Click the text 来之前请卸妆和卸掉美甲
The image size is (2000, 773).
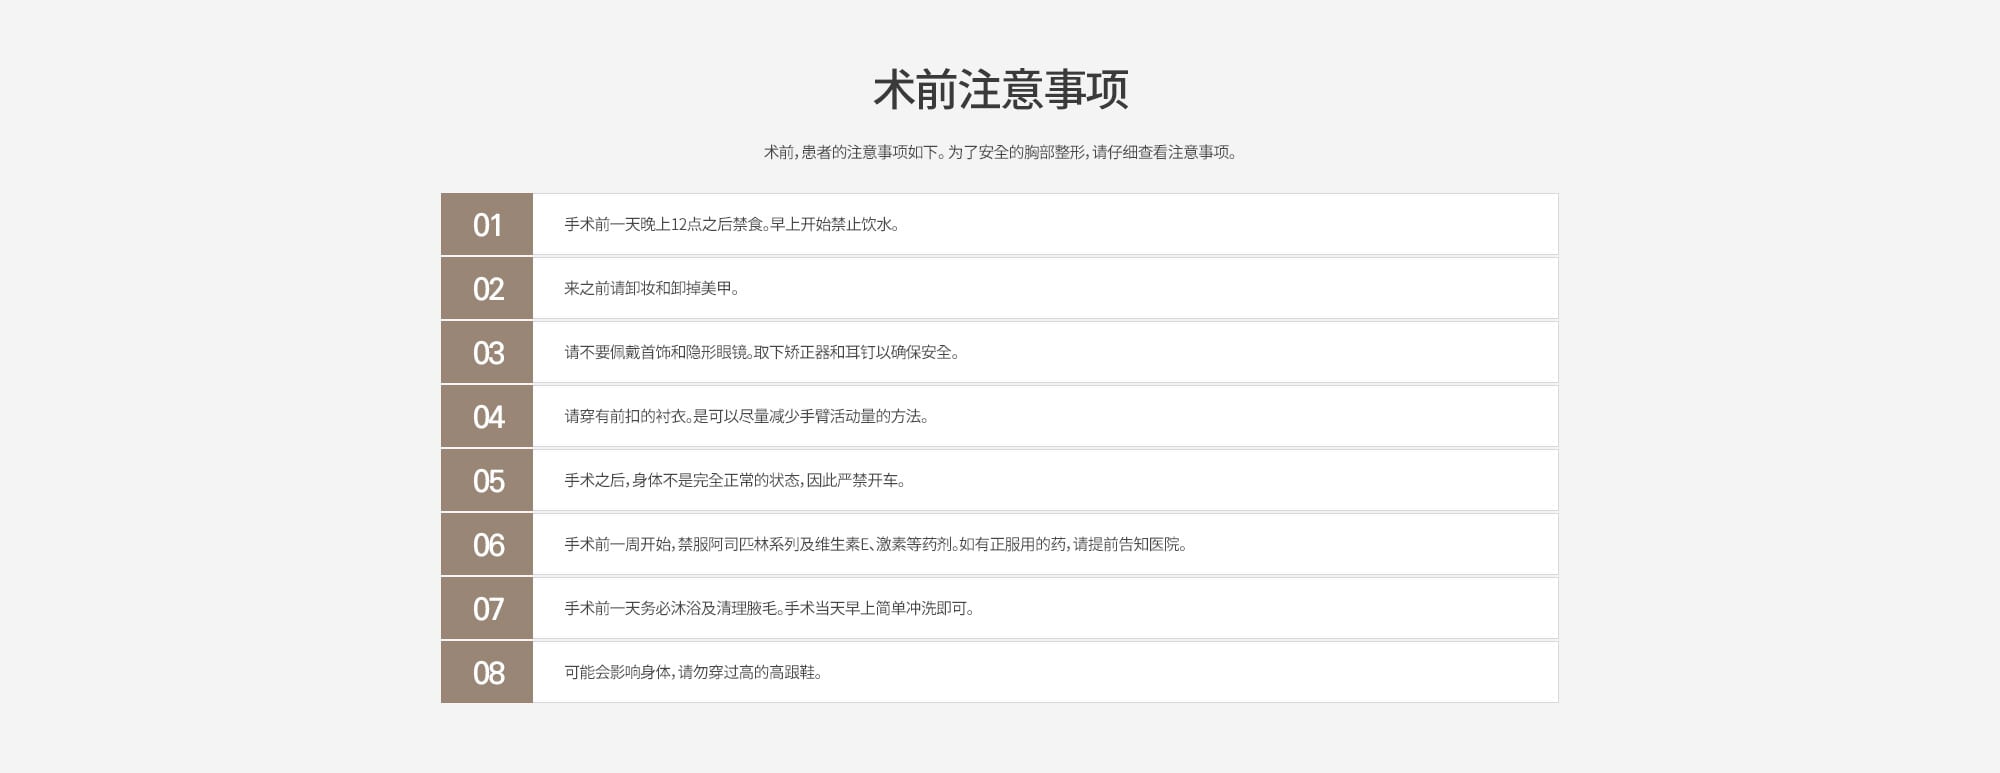click(x=652, y=288)
